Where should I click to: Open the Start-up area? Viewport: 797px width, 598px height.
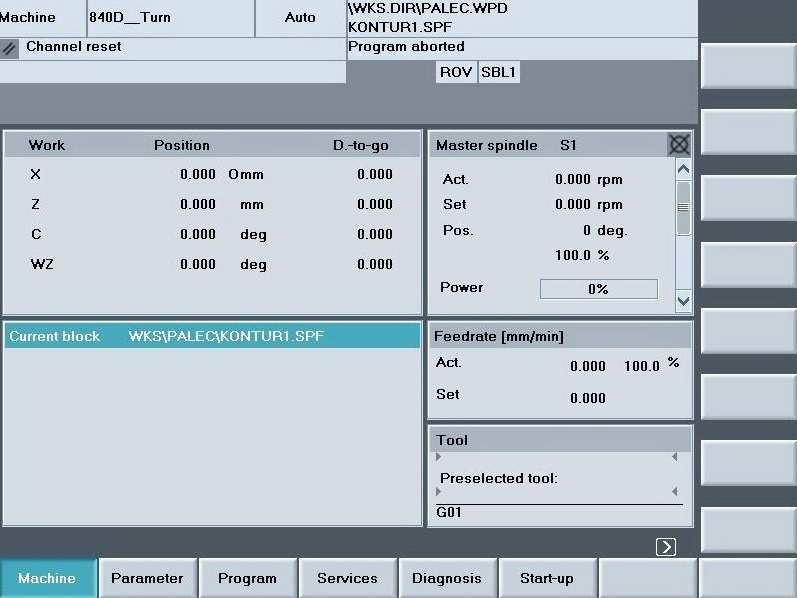pos(547,578)
